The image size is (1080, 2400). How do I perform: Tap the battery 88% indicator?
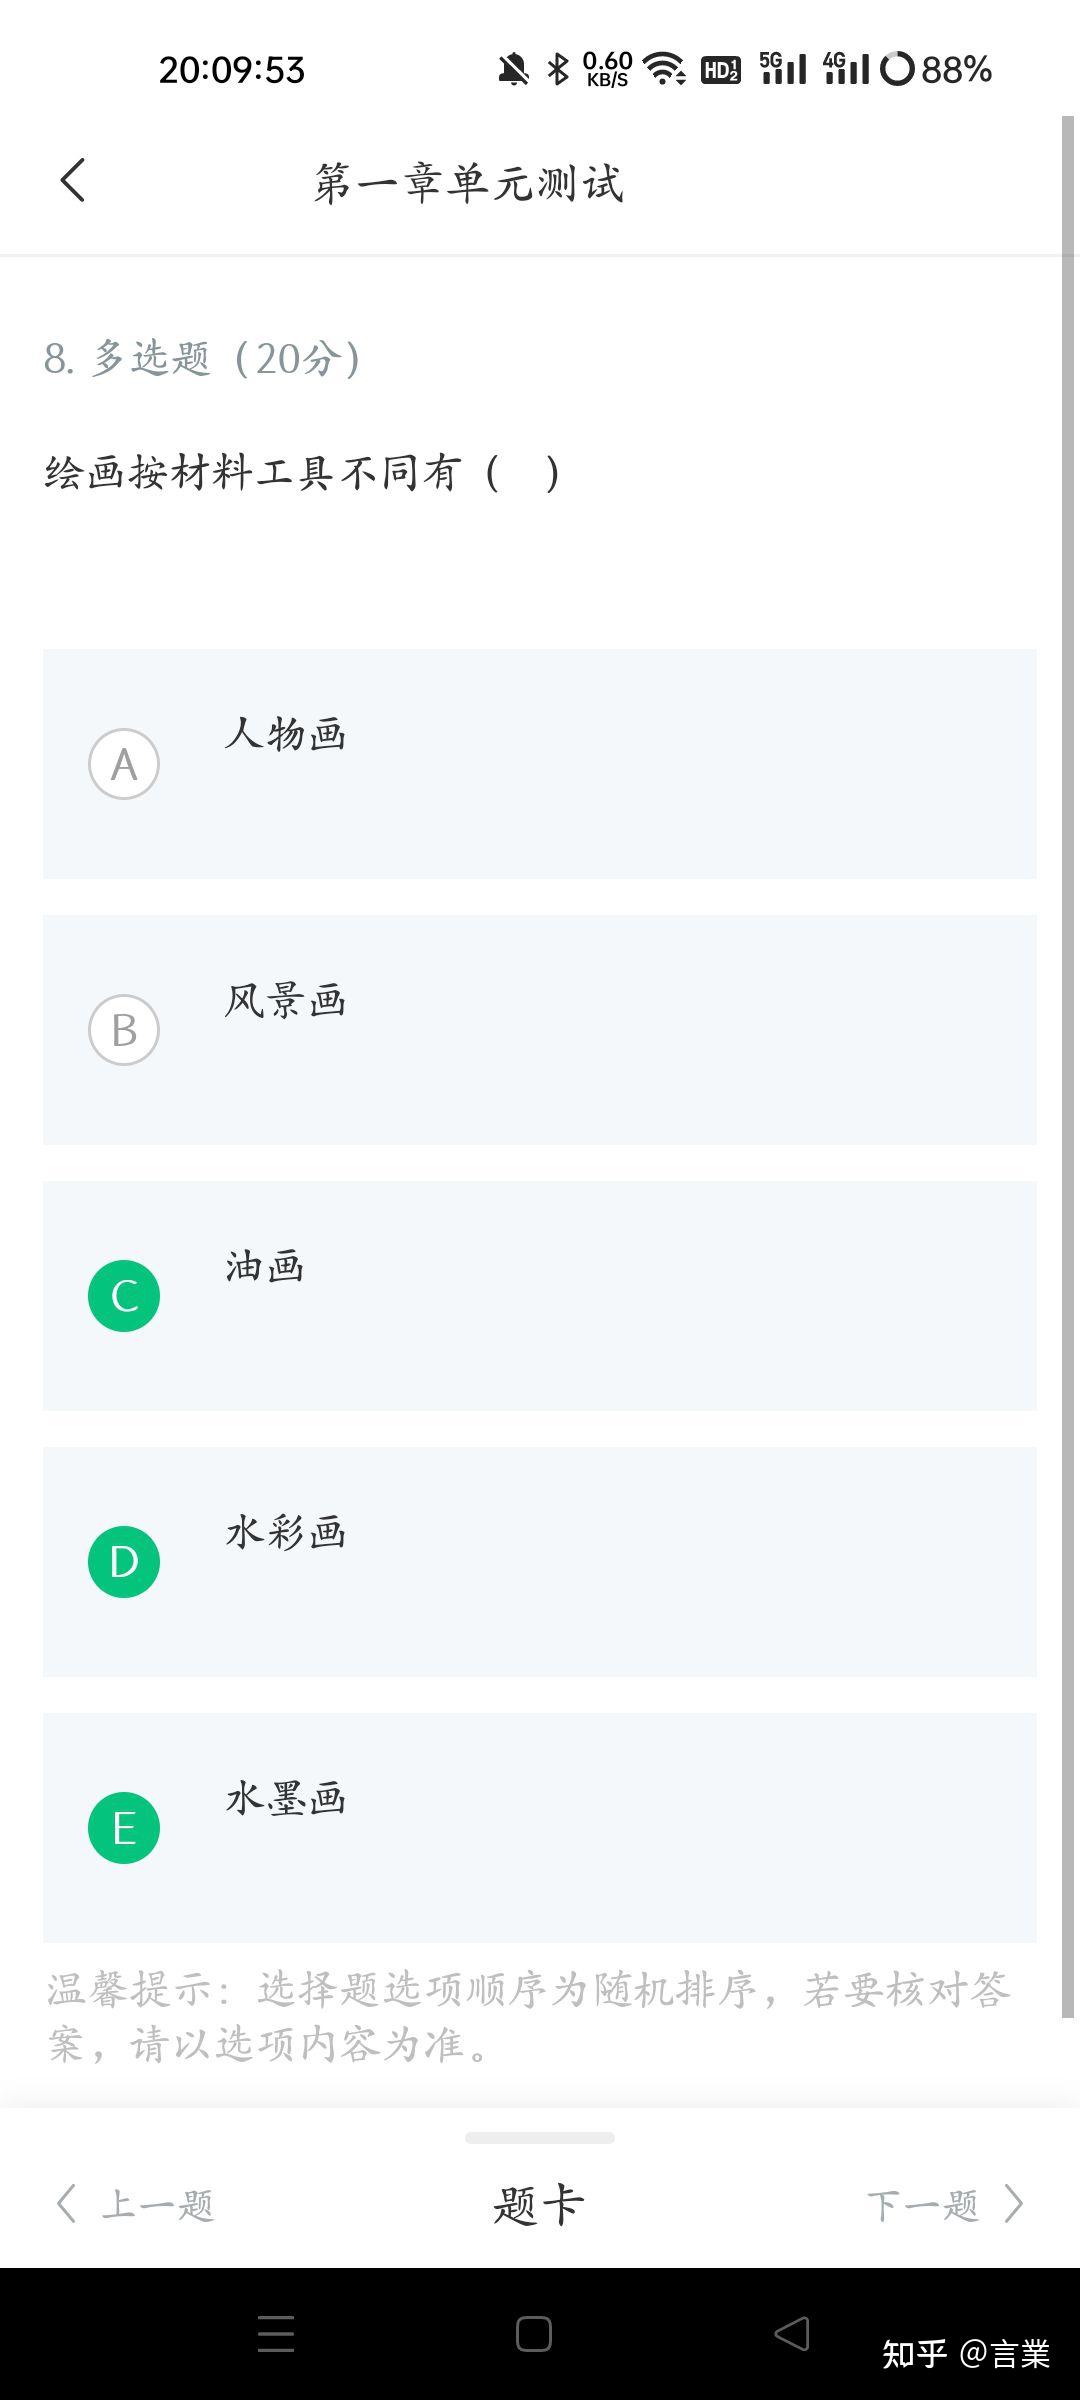tap(937, 70)
